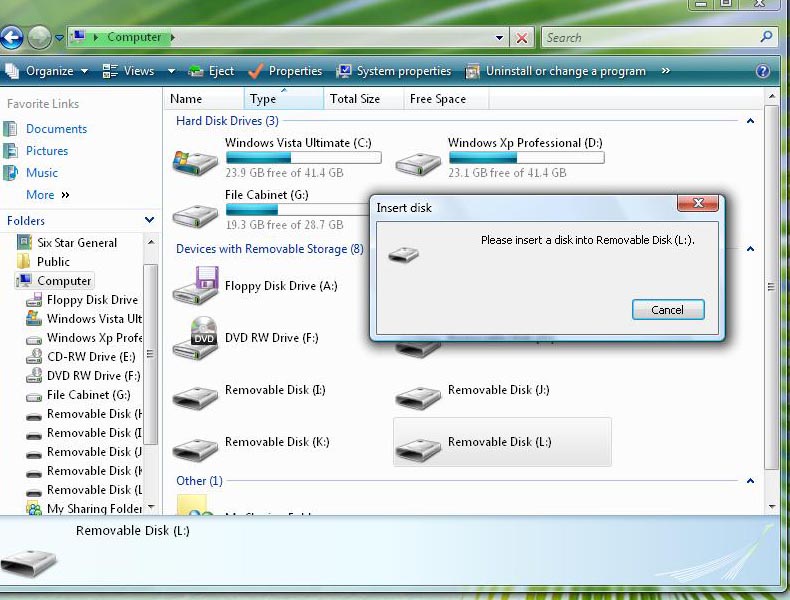Select Removable Disk (I:) icon
Screen dimensions: 790x600
point(195,396)
